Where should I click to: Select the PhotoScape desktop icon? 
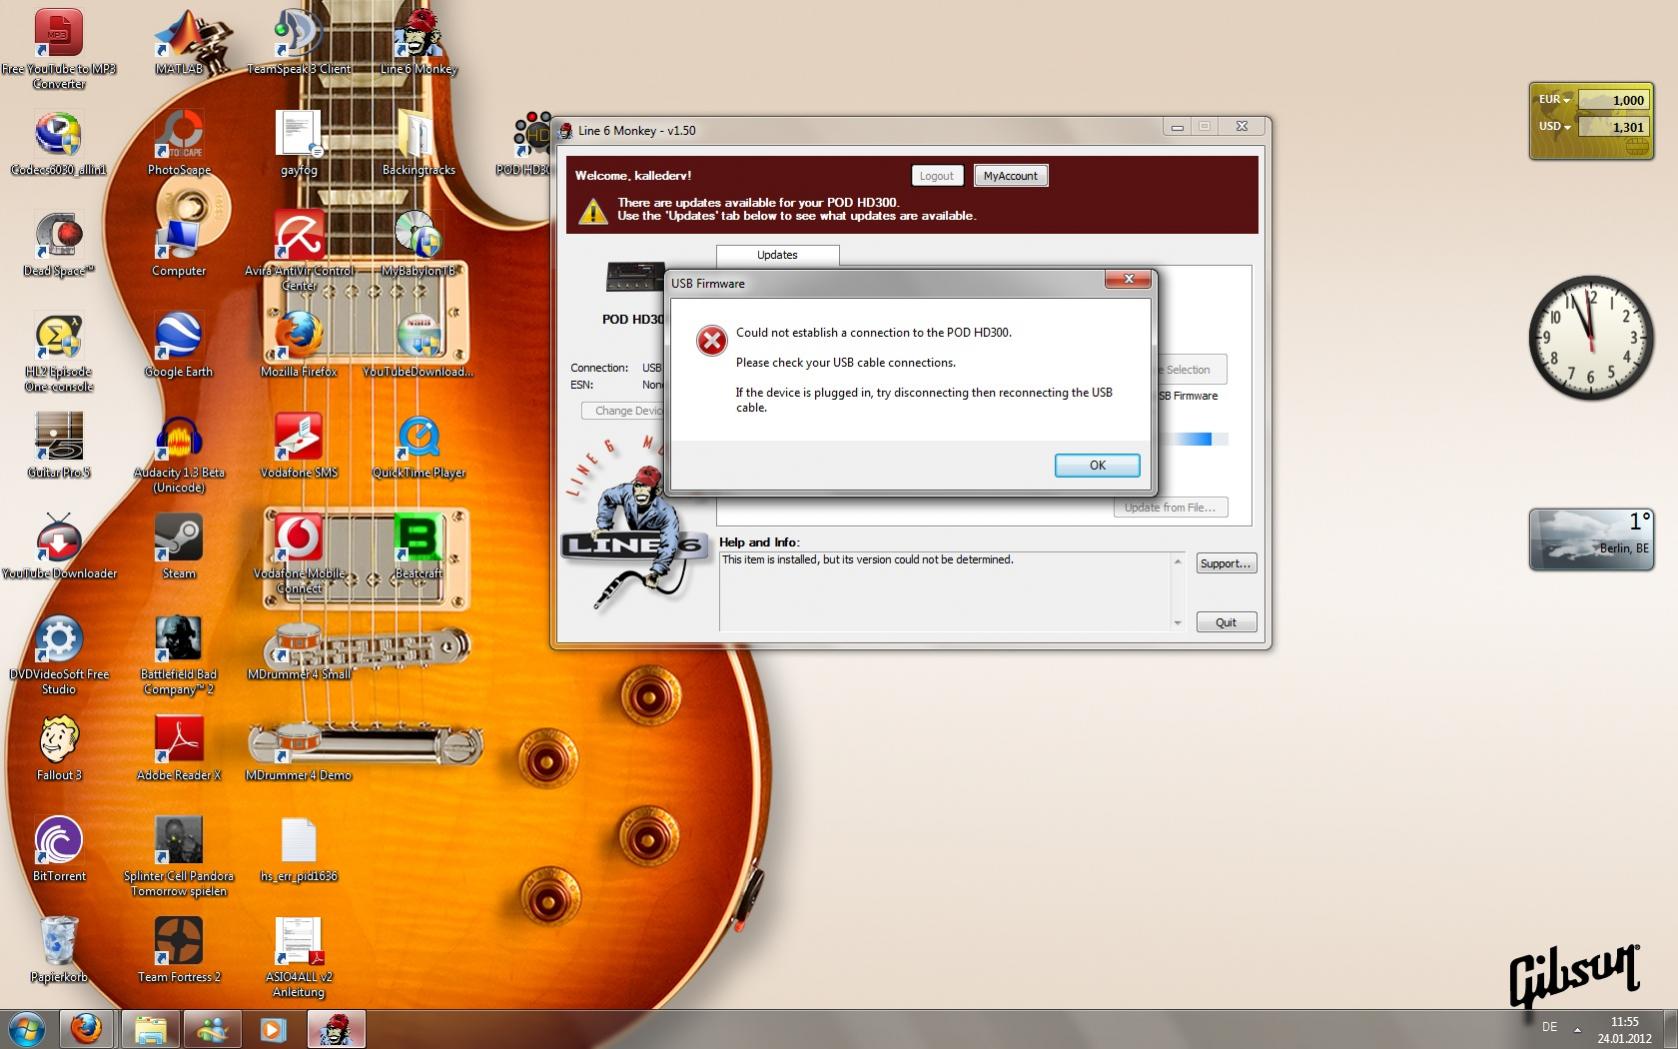point(179,143)
